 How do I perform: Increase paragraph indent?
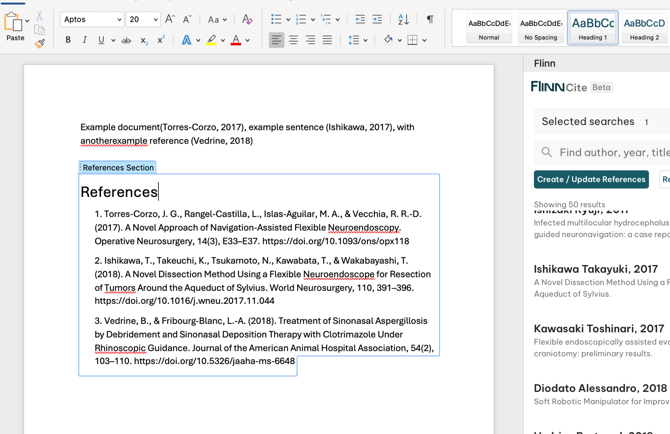(377, 19)
